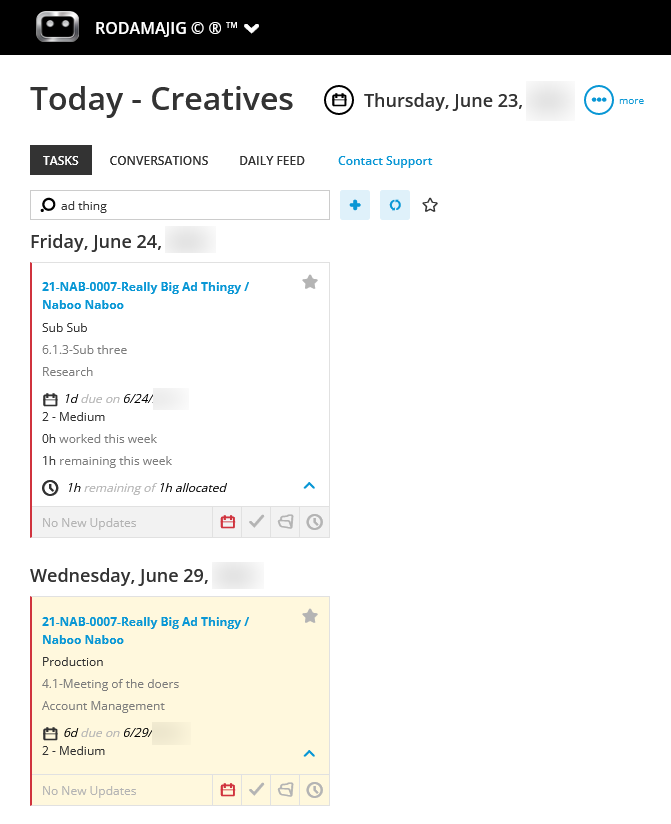Screen dimensions: 671x824
Task: Switch to the CONVERSATIONS tab
Action: coord(159,160)
